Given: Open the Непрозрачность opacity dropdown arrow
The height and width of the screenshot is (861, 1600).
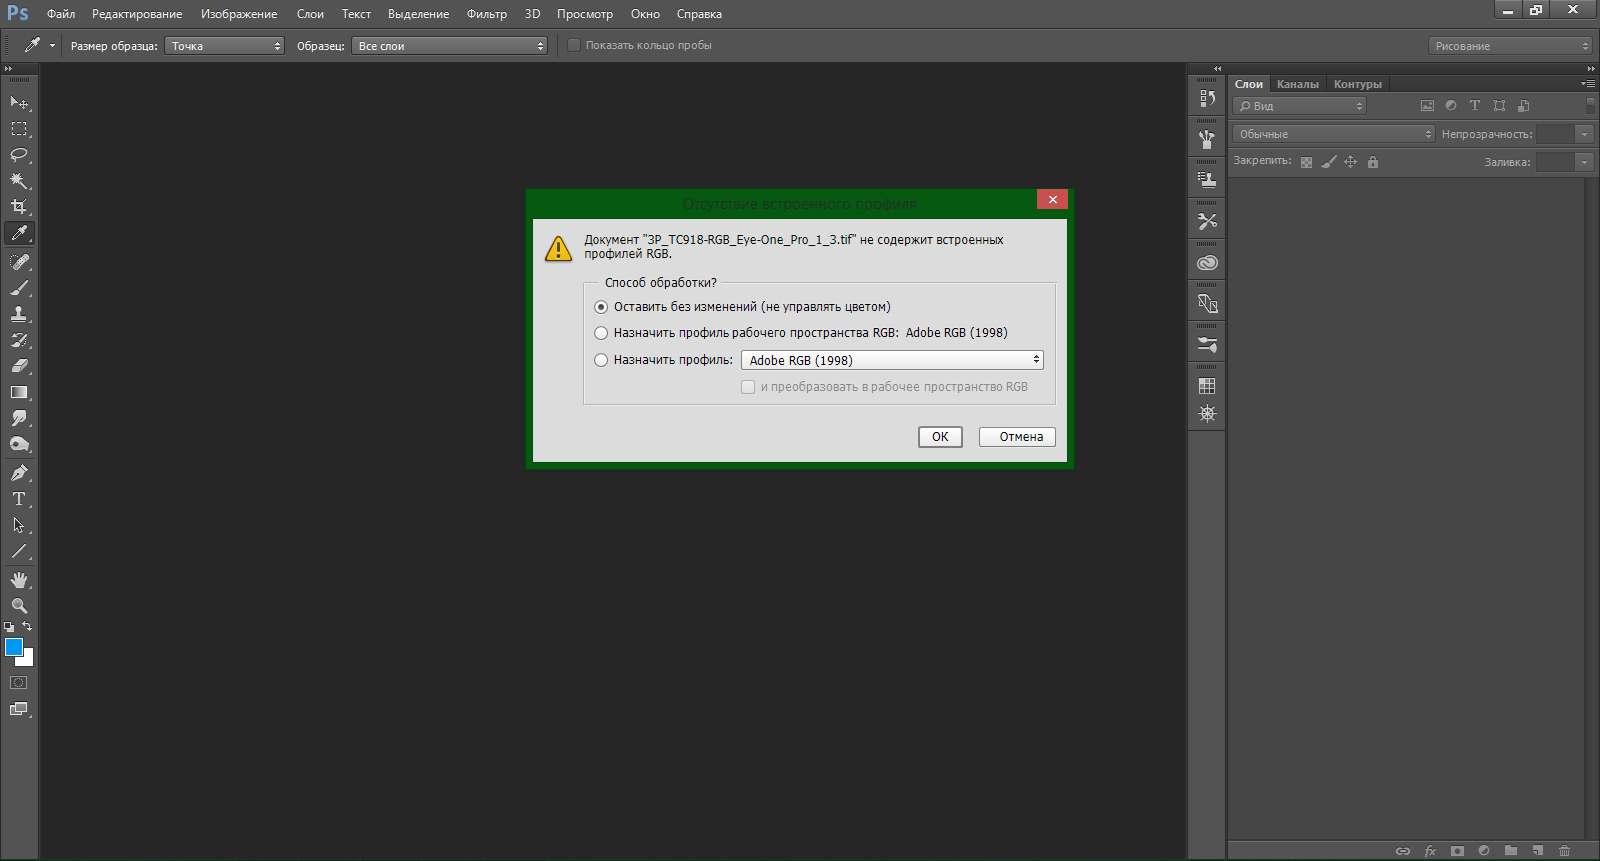Looking at the screenshot, I should coord(1584,134).
